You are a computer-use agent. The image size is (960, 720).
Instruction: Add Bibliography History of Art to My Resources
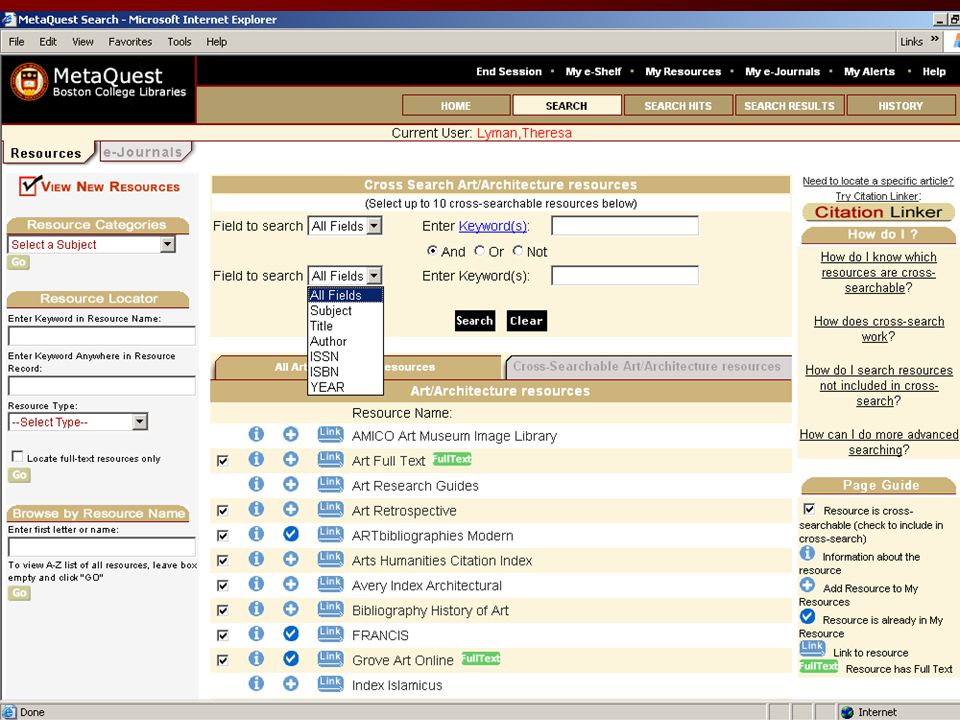click(x=291, y=609)
